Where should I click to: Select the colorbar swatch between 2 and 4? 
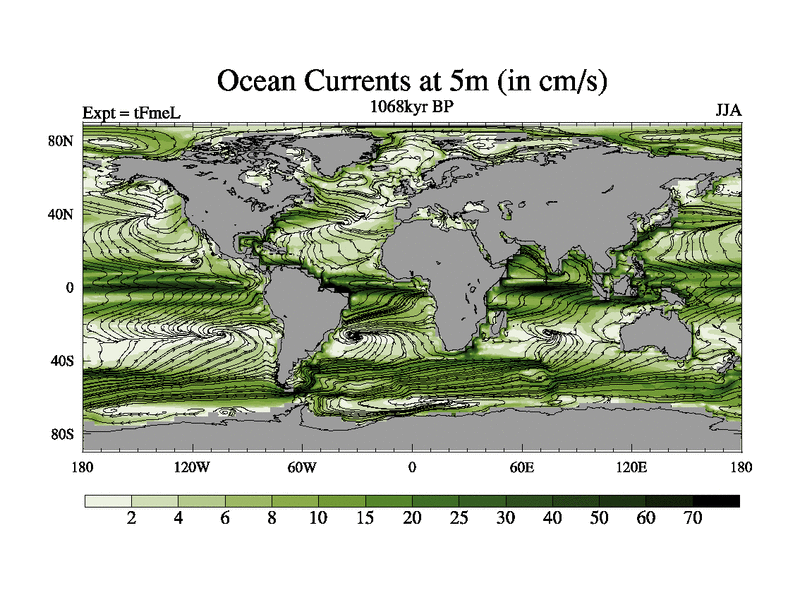click(x=154, y=501)
